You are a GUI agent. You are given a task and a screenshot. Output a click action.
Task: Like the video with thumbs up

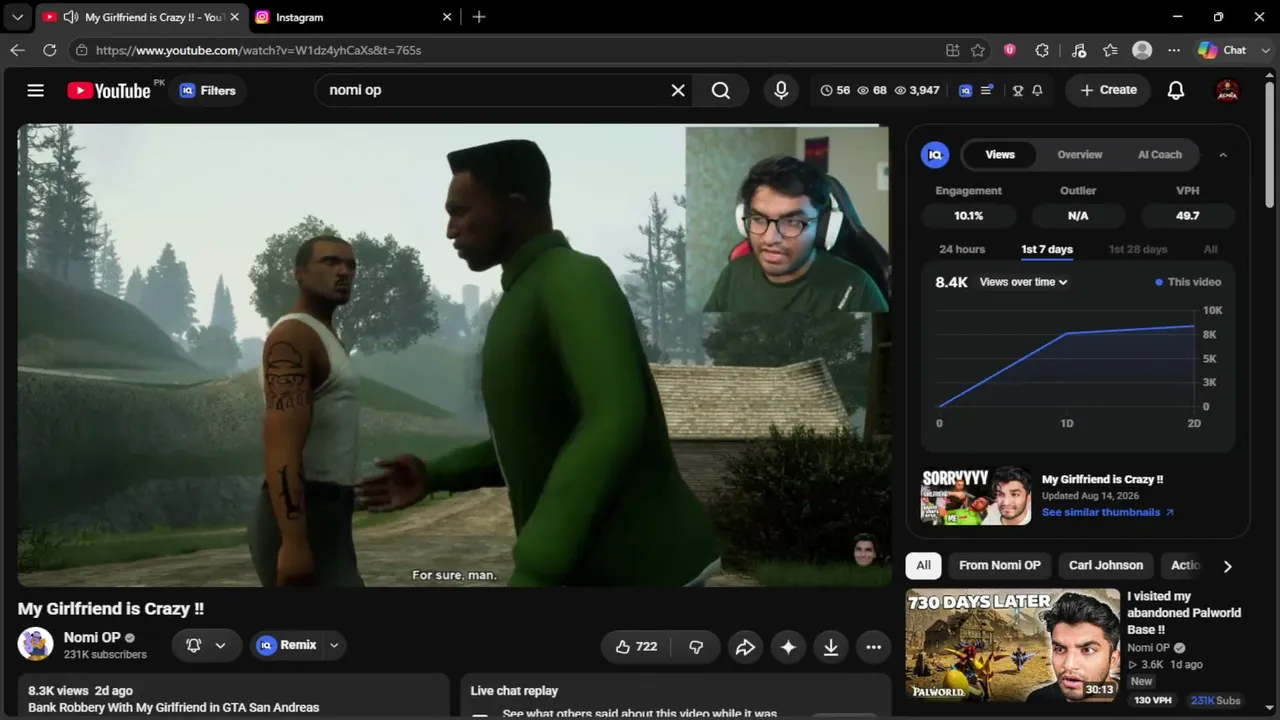(x=636, y=646)
